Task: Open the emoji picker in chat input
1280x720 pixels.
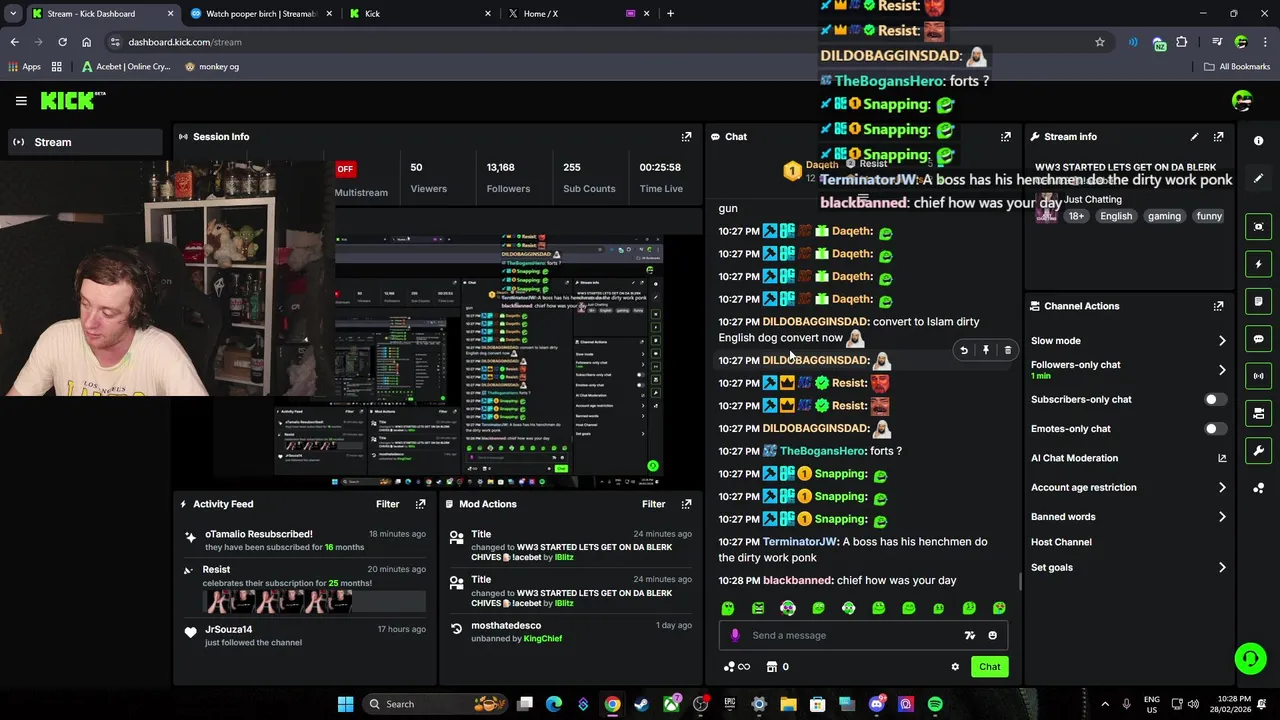Action: pyautogui.click(x=992, y=635)
